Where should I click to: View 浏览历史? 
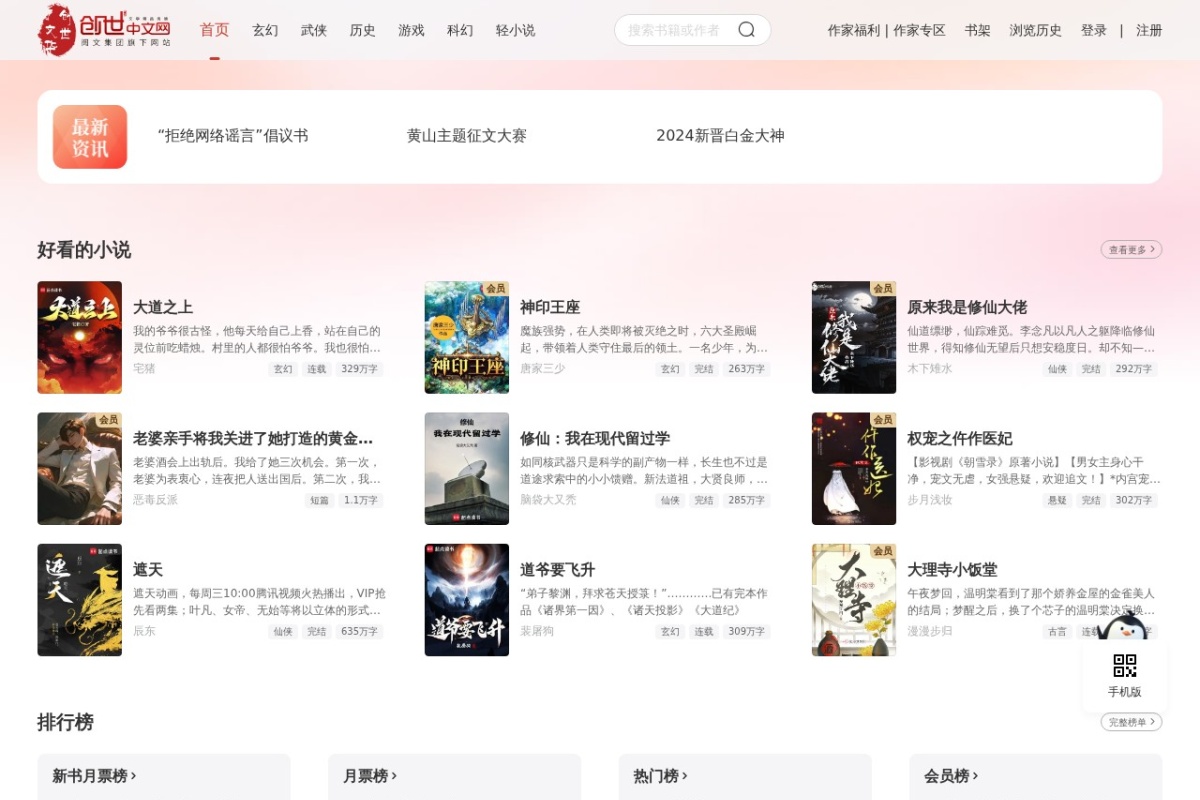click(x=1036, y=30)
